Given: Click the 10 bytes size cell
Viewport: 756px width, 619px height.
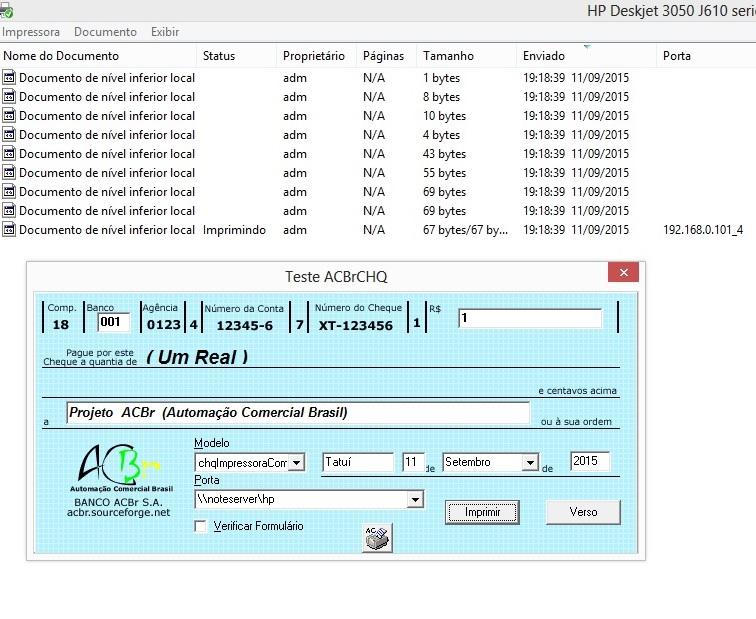Looking at the screenshot, I should coord(445,116).
